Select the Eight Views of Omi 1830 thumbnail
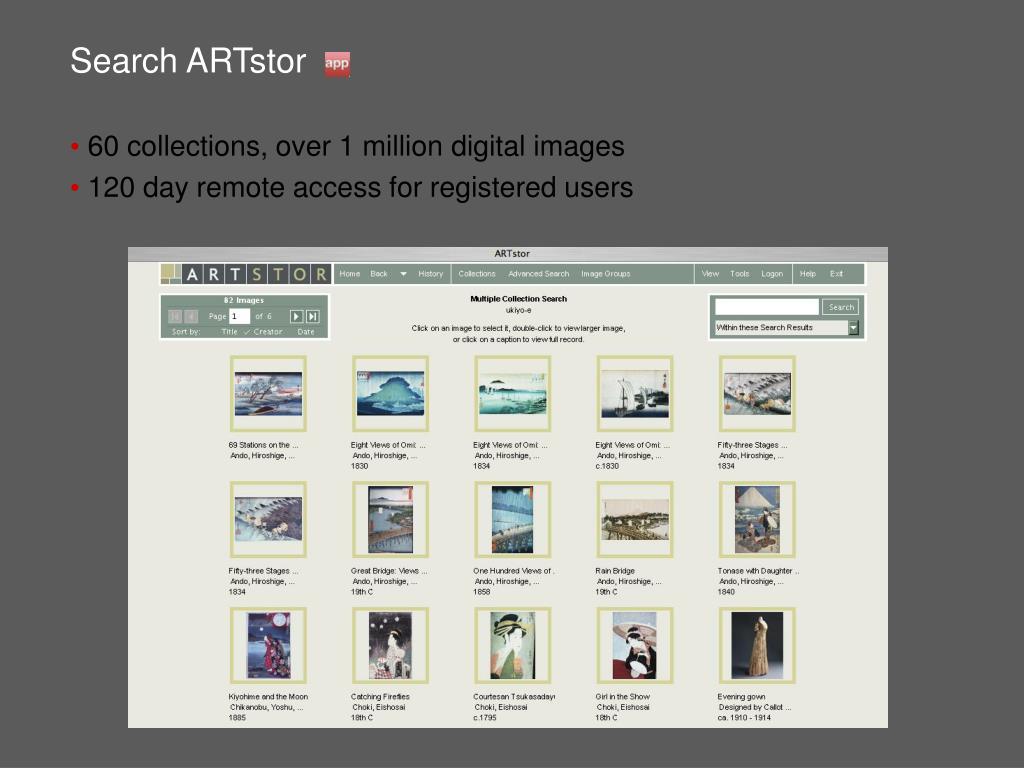Viewport: 1024px width, 768px height. coord(391,394)
